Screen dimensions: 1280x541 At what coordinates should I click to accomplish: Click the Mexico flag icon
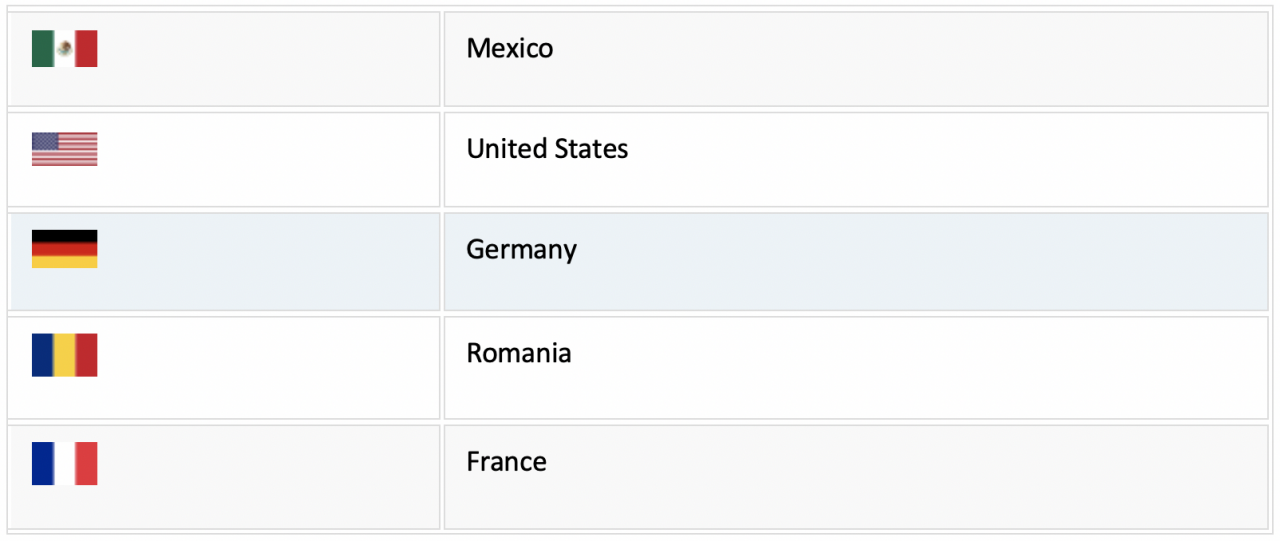click(64, 48)
